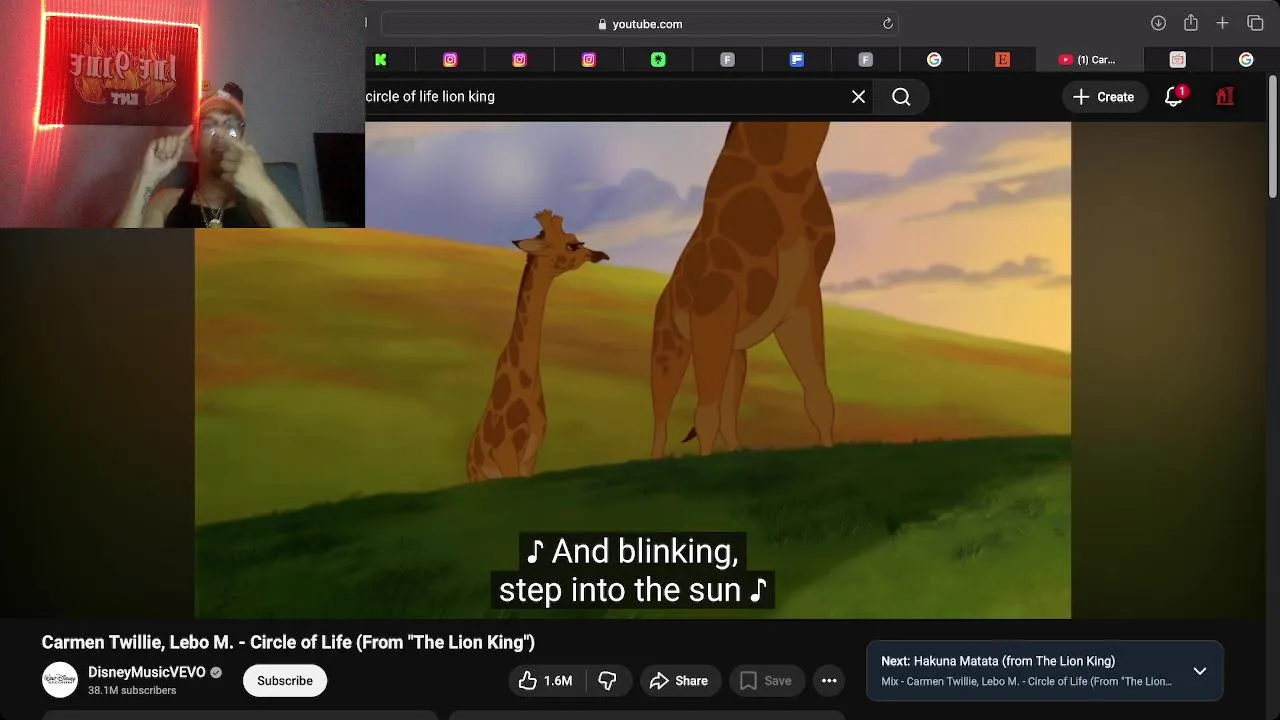Click the verified badge beside DisneyMusicVEVO
Image resolution: width=1280 pixels, height=720 pixels.
[x=216, y=673]
